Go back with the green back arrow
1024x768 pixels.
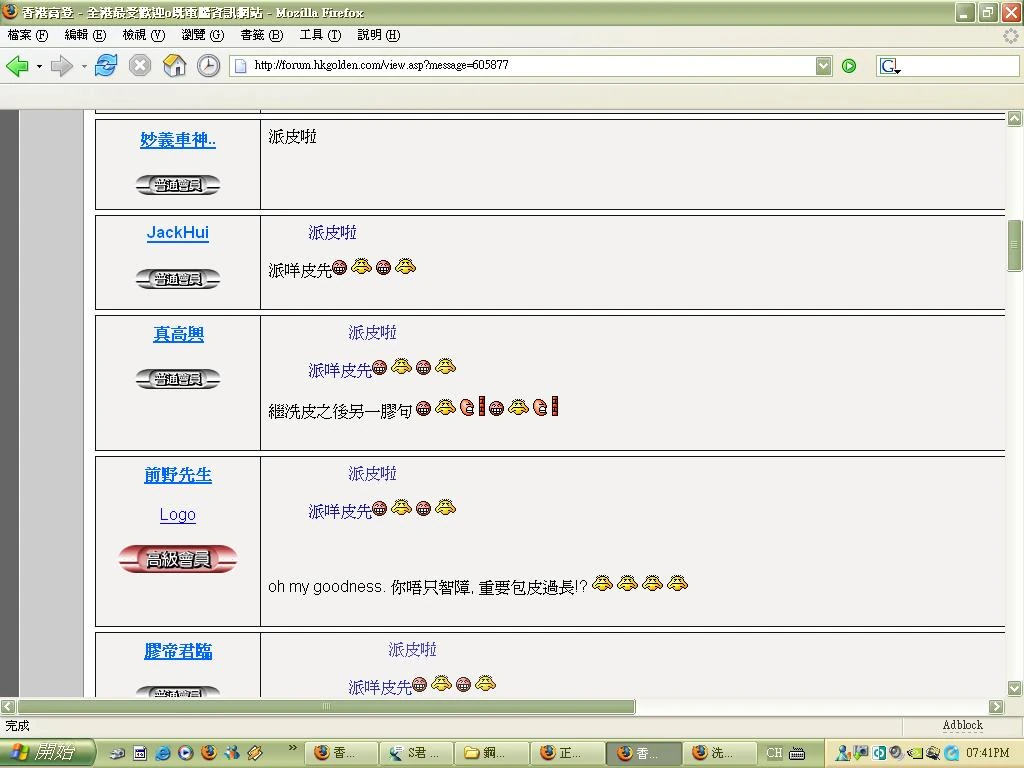click(x=18, y=65)
